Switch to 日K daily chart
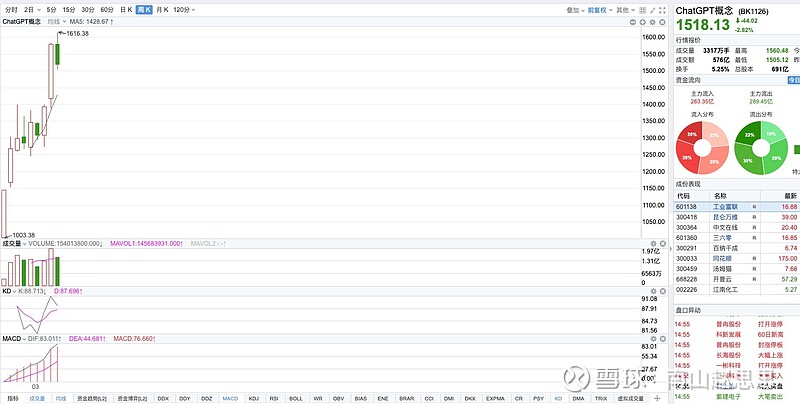The width and height of the screenshot is (800, 404). click(126, 10)
